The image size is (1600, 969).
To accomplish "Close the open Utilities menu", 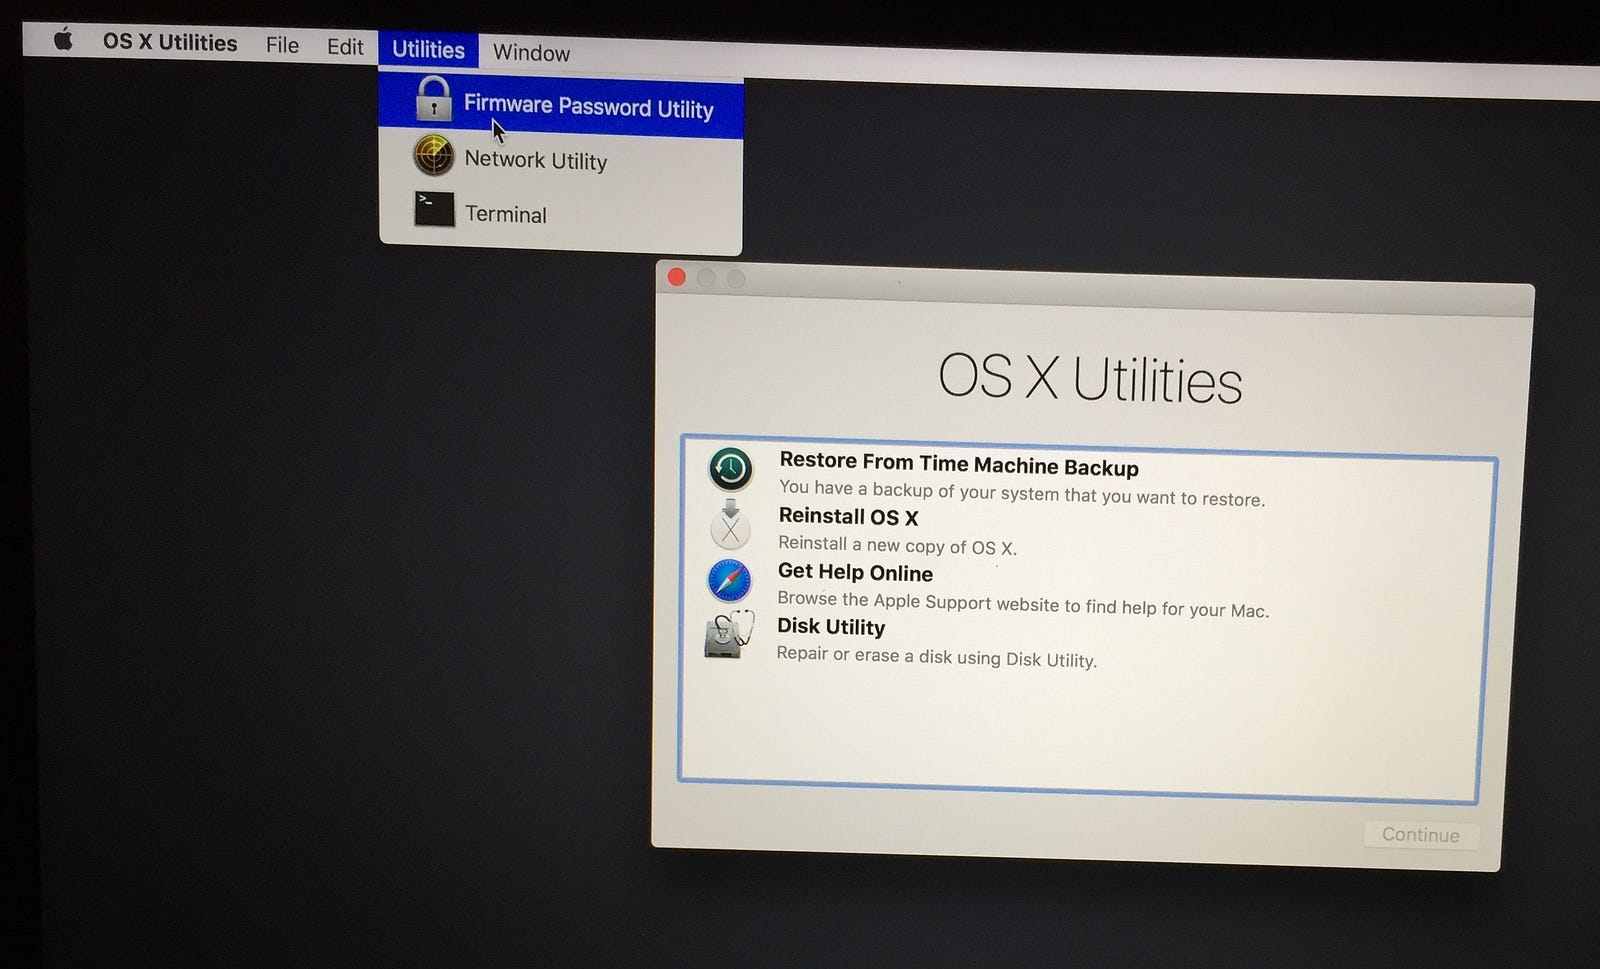I will (x=428, y=49).
